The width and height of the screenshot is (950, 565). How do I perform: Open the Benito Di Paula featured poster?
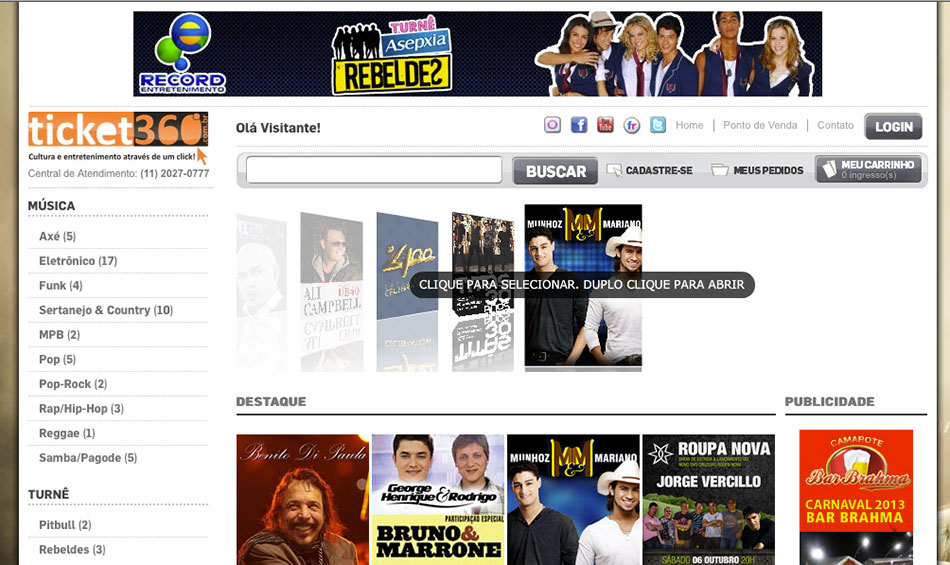303,500
